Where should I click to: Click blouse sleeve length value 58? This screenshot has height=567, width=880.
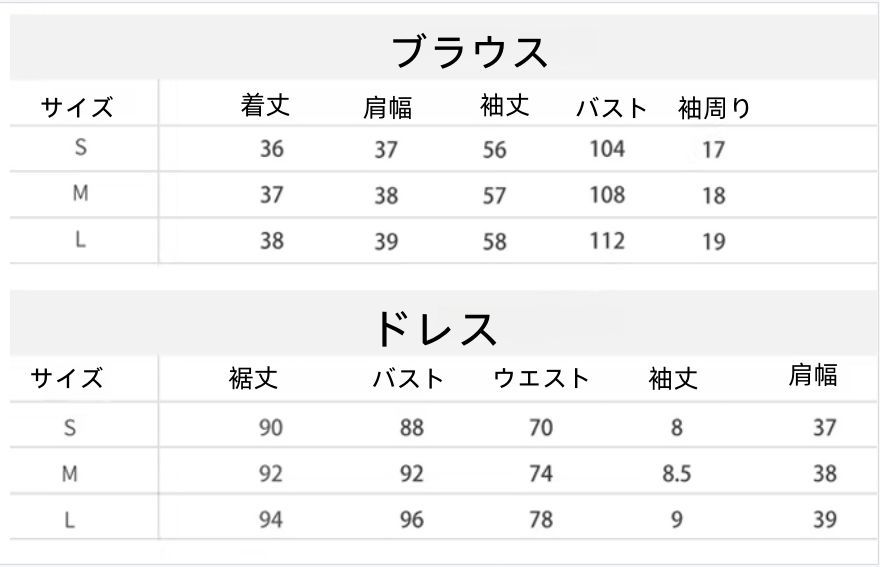coord(494,241)
